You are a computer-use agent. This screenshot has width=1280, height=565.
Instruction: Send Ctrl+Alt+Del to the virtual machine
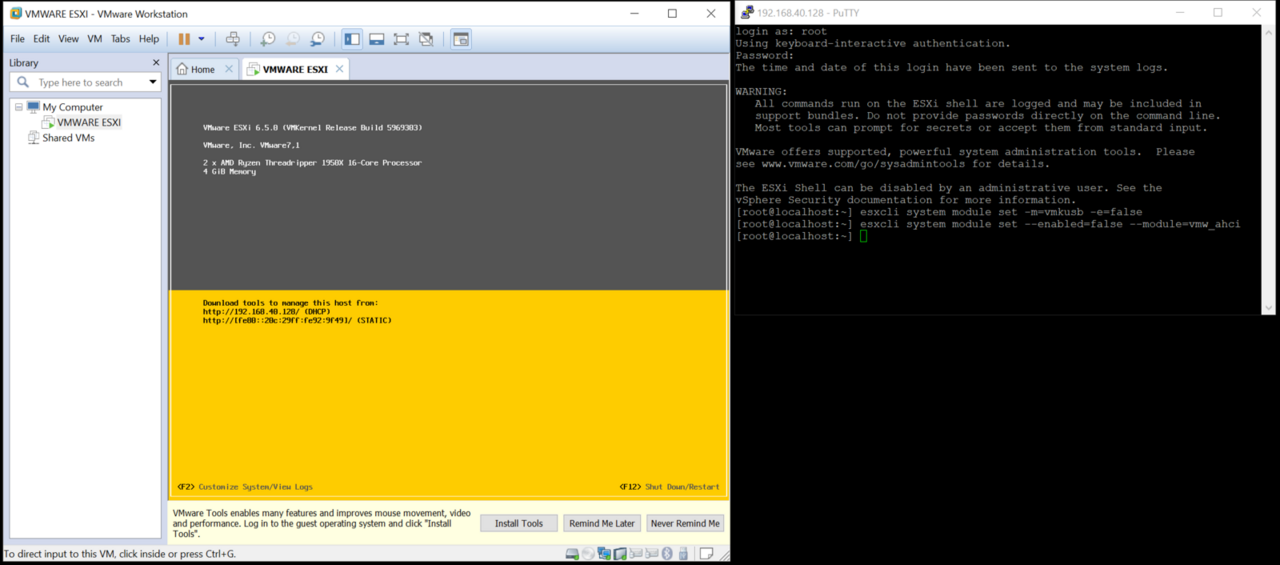[233, 39]
